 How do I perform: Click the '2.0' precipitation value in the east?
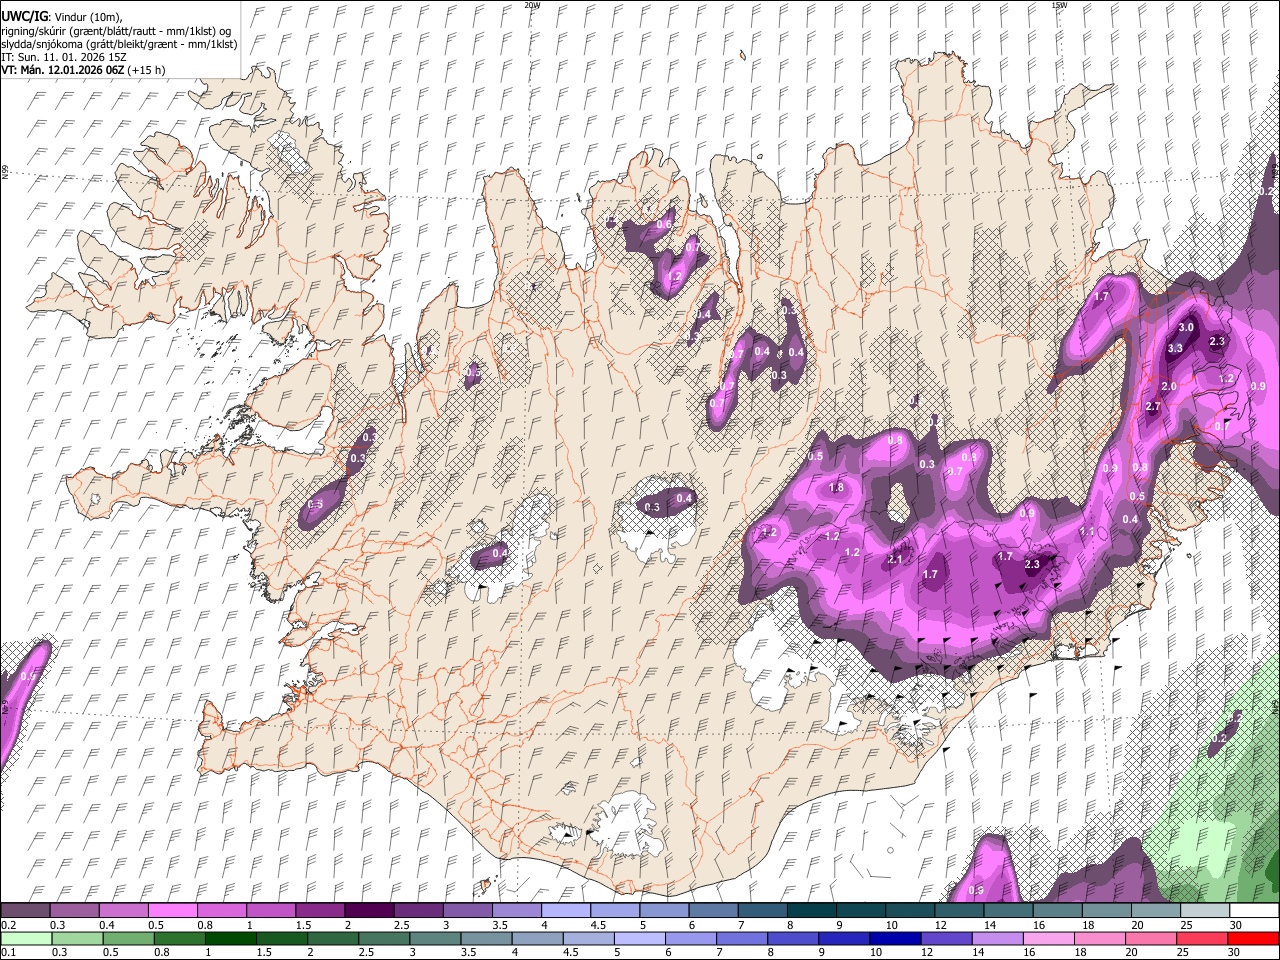coord(1168,386)
